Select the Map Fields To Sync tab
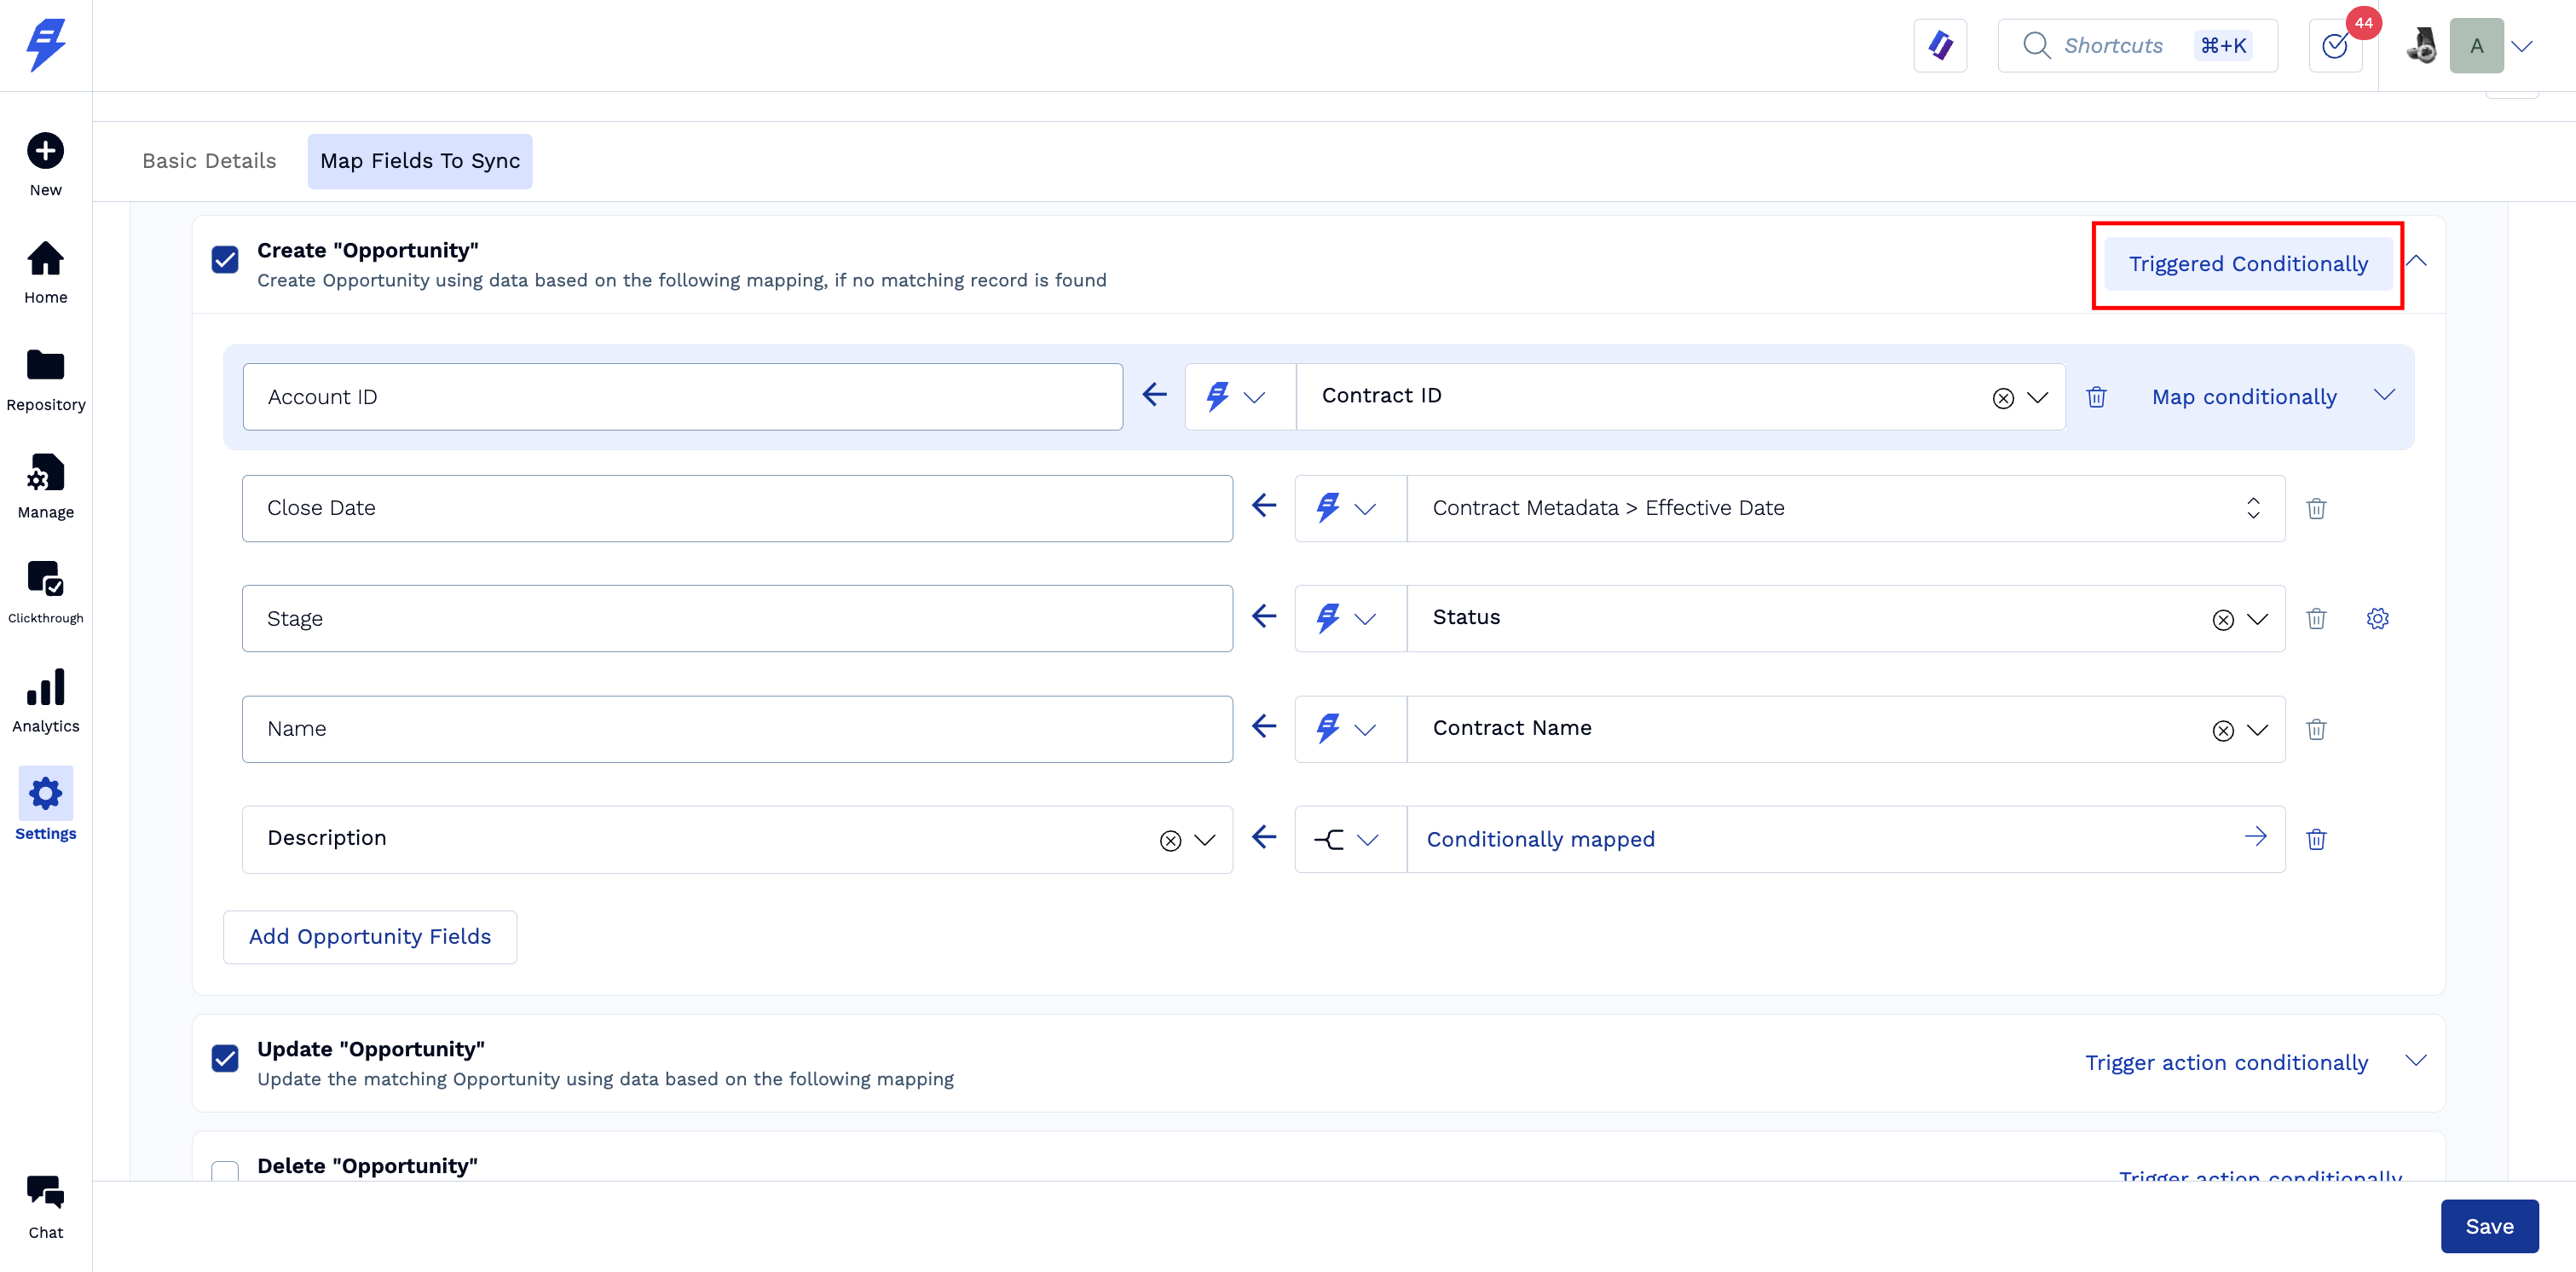This screenshot has height=1272, width=2576. coord(420,161)
